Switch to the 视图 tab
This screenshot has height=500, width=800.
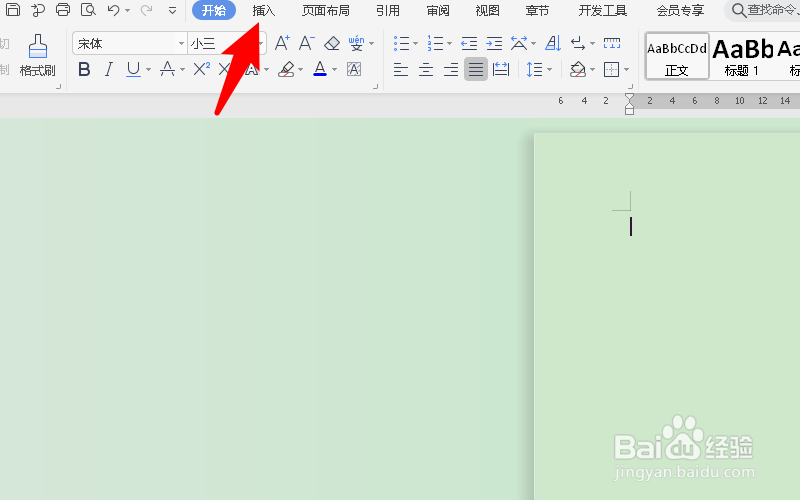[x=487, y=10]
